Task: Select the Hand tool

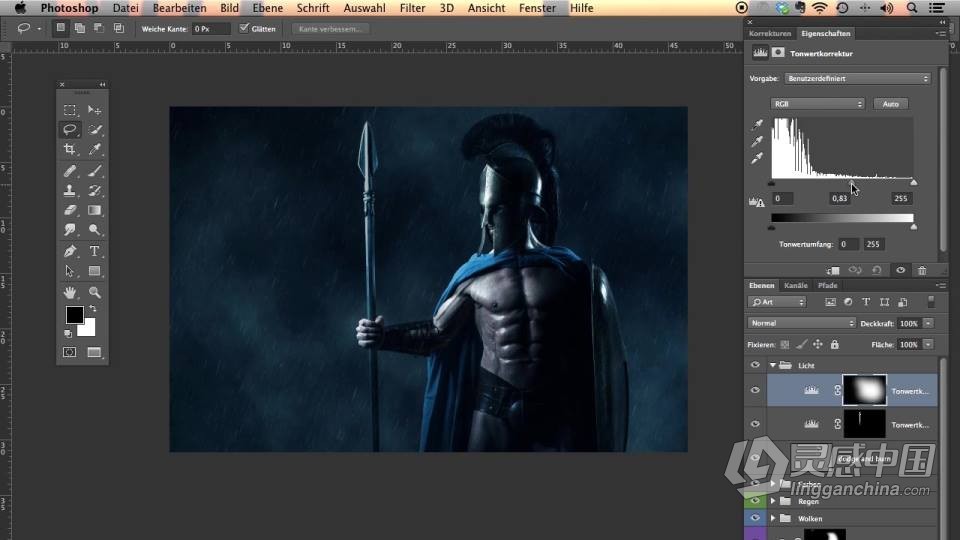Action: pyautogui.click(x=70, y=292)
